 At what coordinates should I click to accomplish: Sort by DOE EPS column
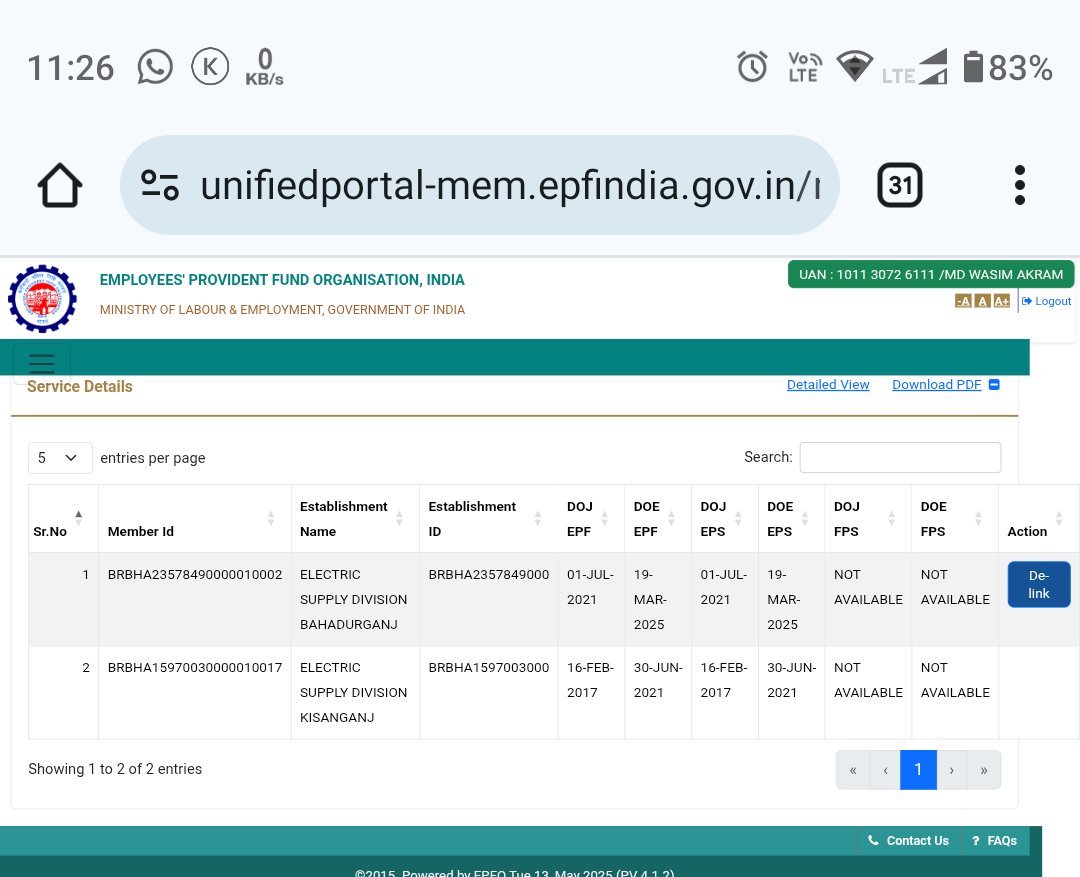tap(791, 519)
